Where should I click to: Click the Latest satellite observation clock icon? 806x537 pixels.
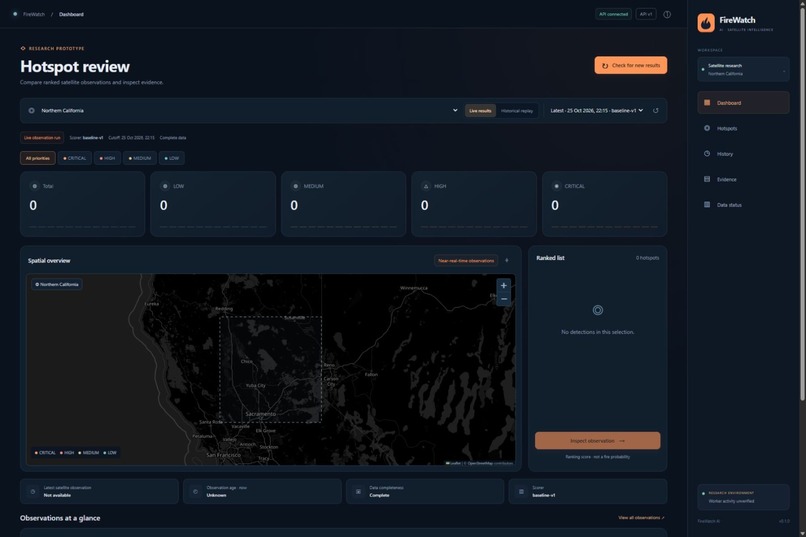32,491
